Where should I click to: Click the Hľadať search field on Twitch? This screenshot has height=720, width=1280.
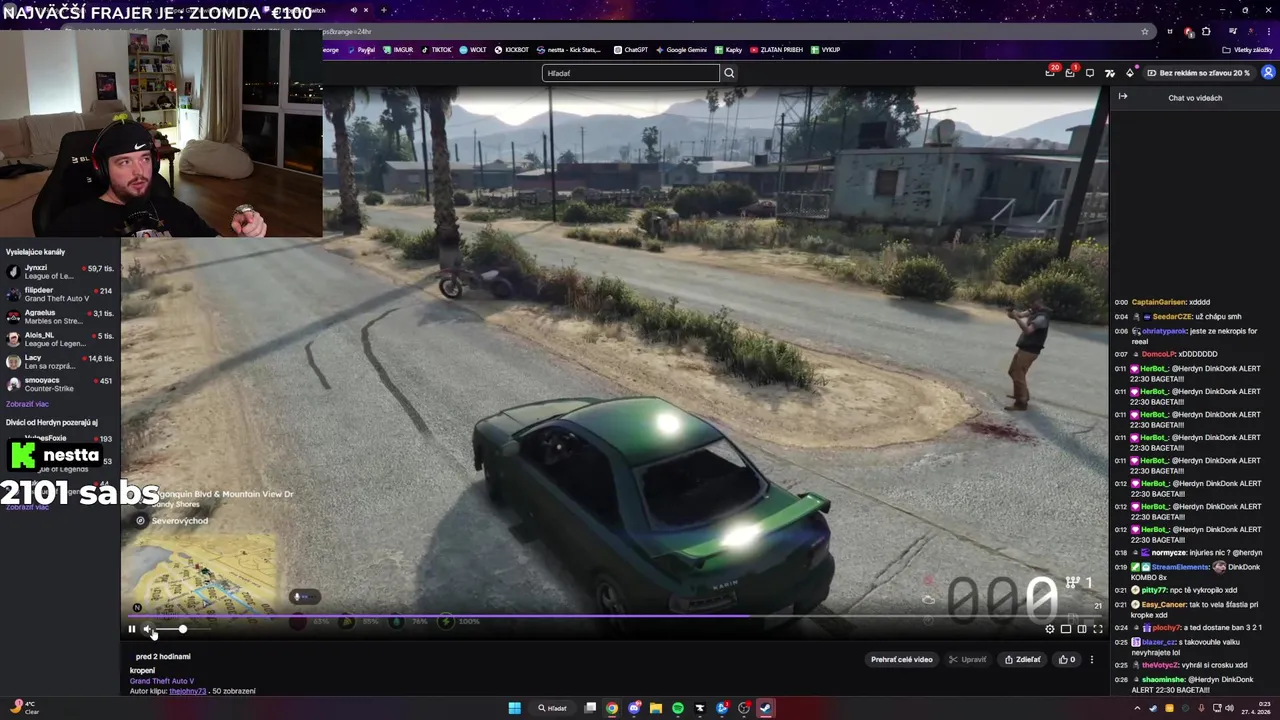630,73
